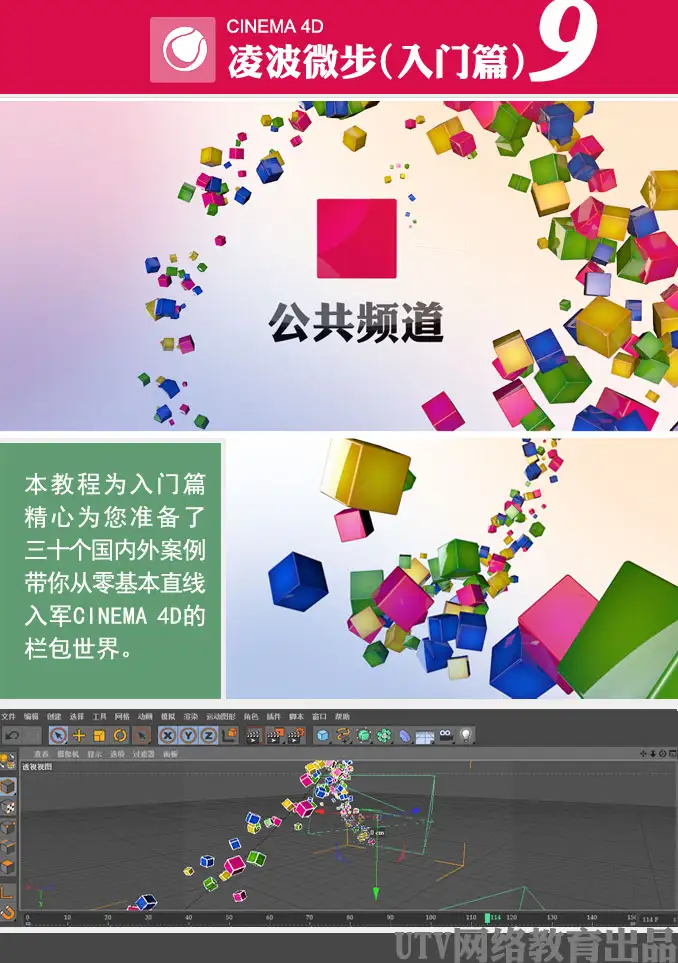678x963 pixels.
Task: Toggle the Snap magnet icon
Action: click(7, 913)
